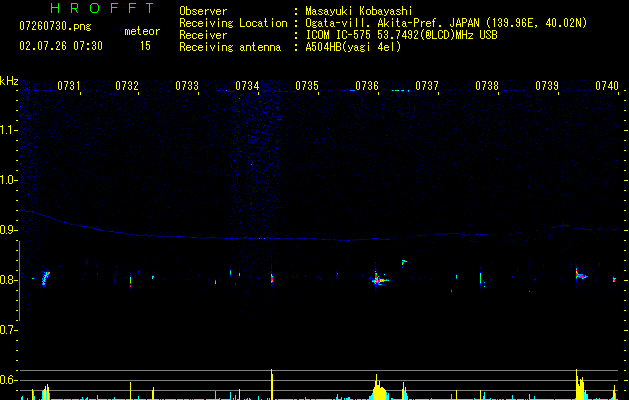The height and width of the screenshot is (400, 629).
Task: Click the 0738 time marker
Action: point(487,86)
